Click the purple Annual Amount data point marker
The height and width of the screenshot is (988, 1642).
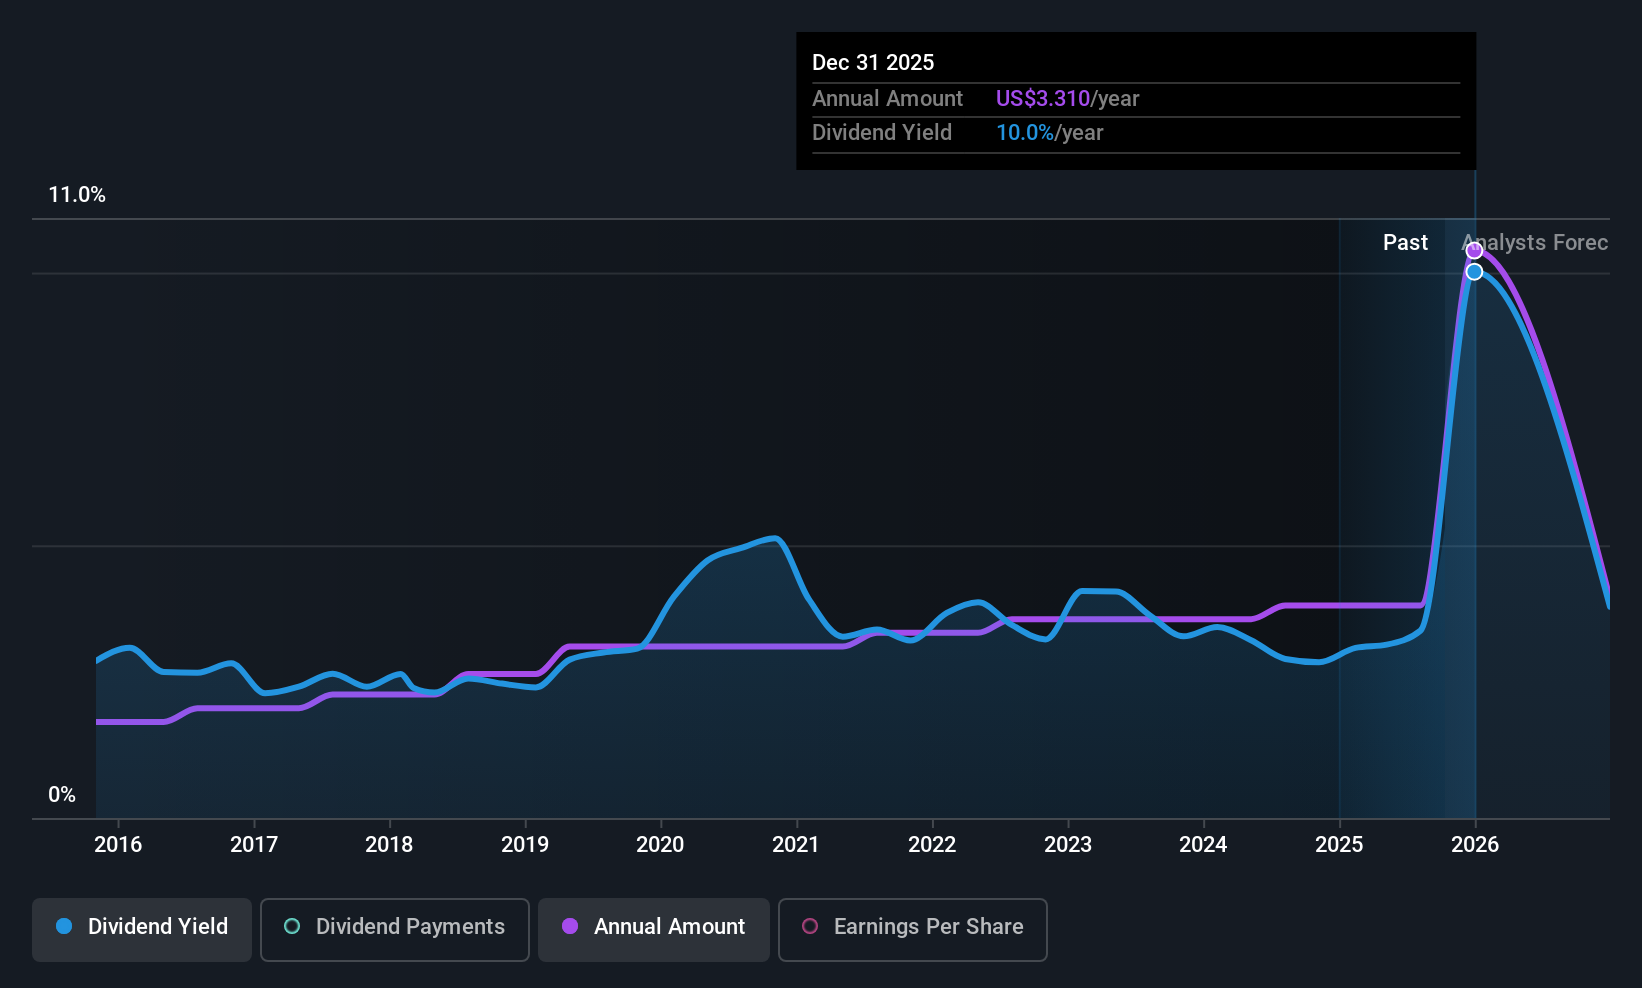1474,251
